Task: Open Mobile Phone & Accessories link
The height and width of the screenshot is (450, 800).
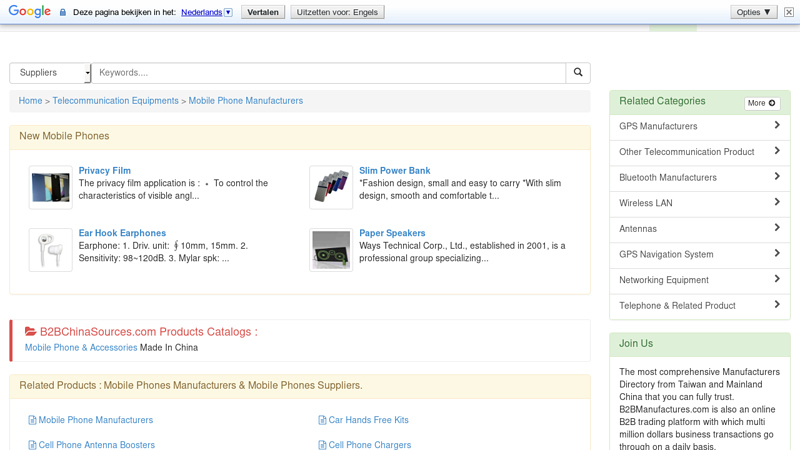Action: (81, 347)
